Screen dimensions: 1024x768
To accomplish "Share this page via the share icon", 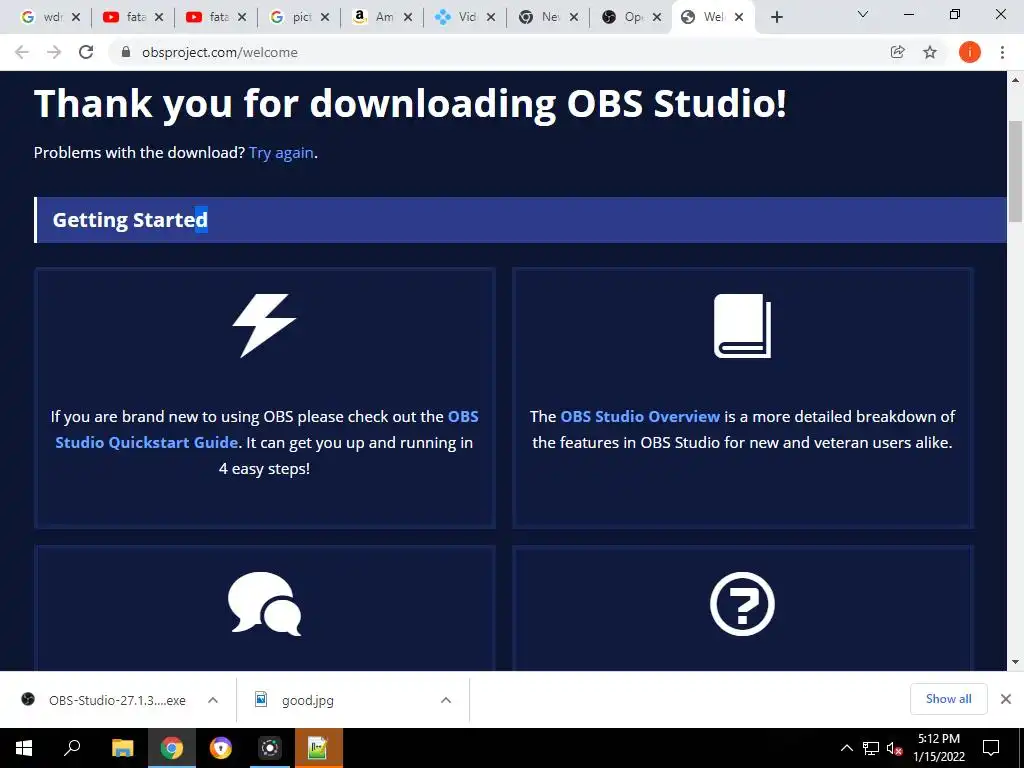I will [x=898, y=52].
